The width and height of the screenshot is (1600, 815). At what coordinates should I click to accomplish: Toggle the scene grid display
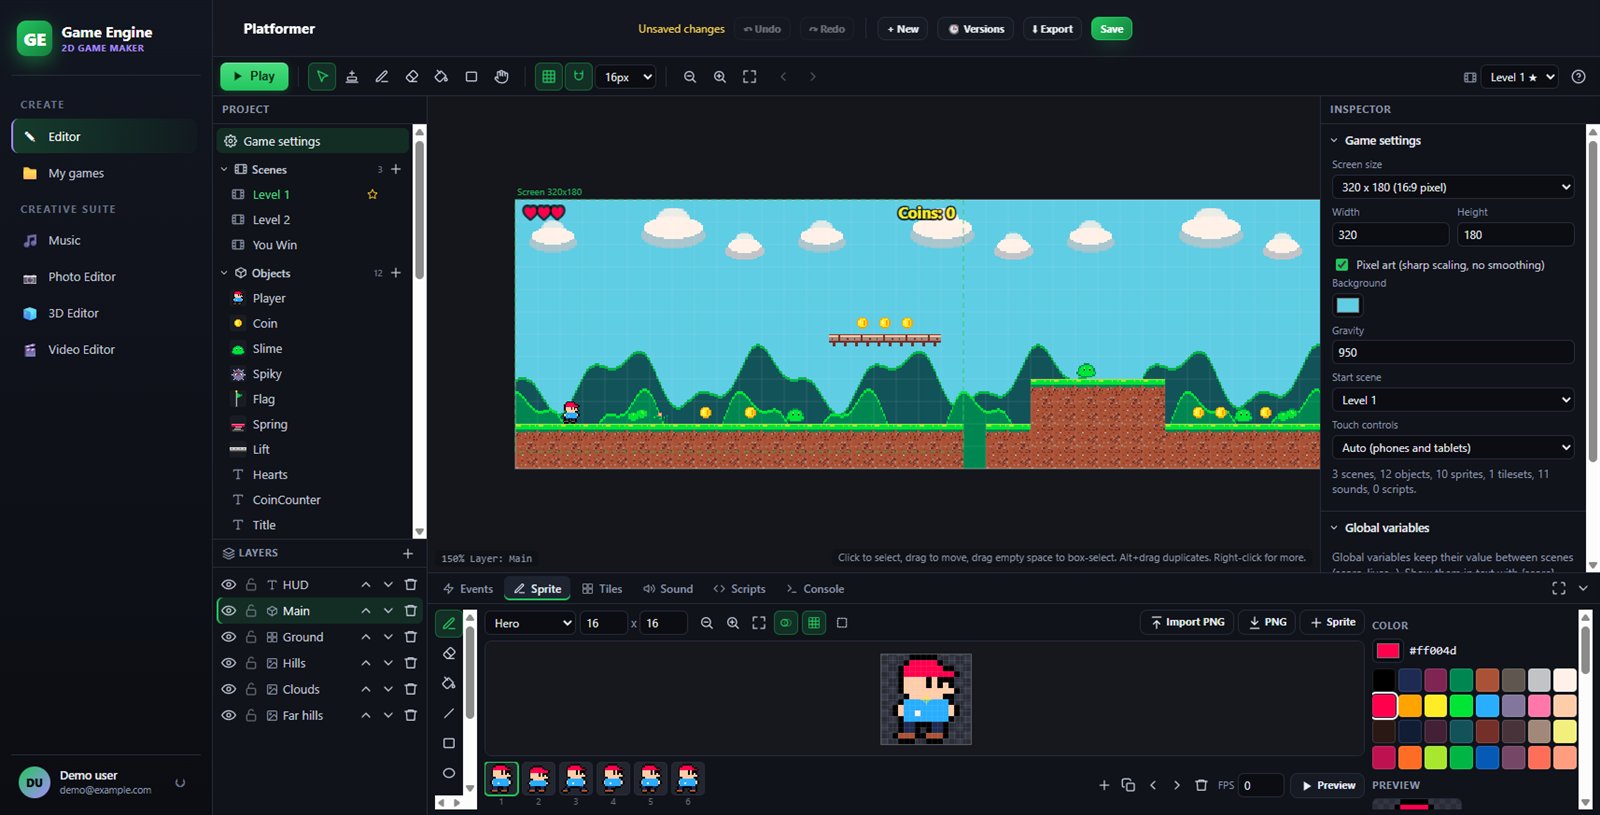(x=549, y=77)
